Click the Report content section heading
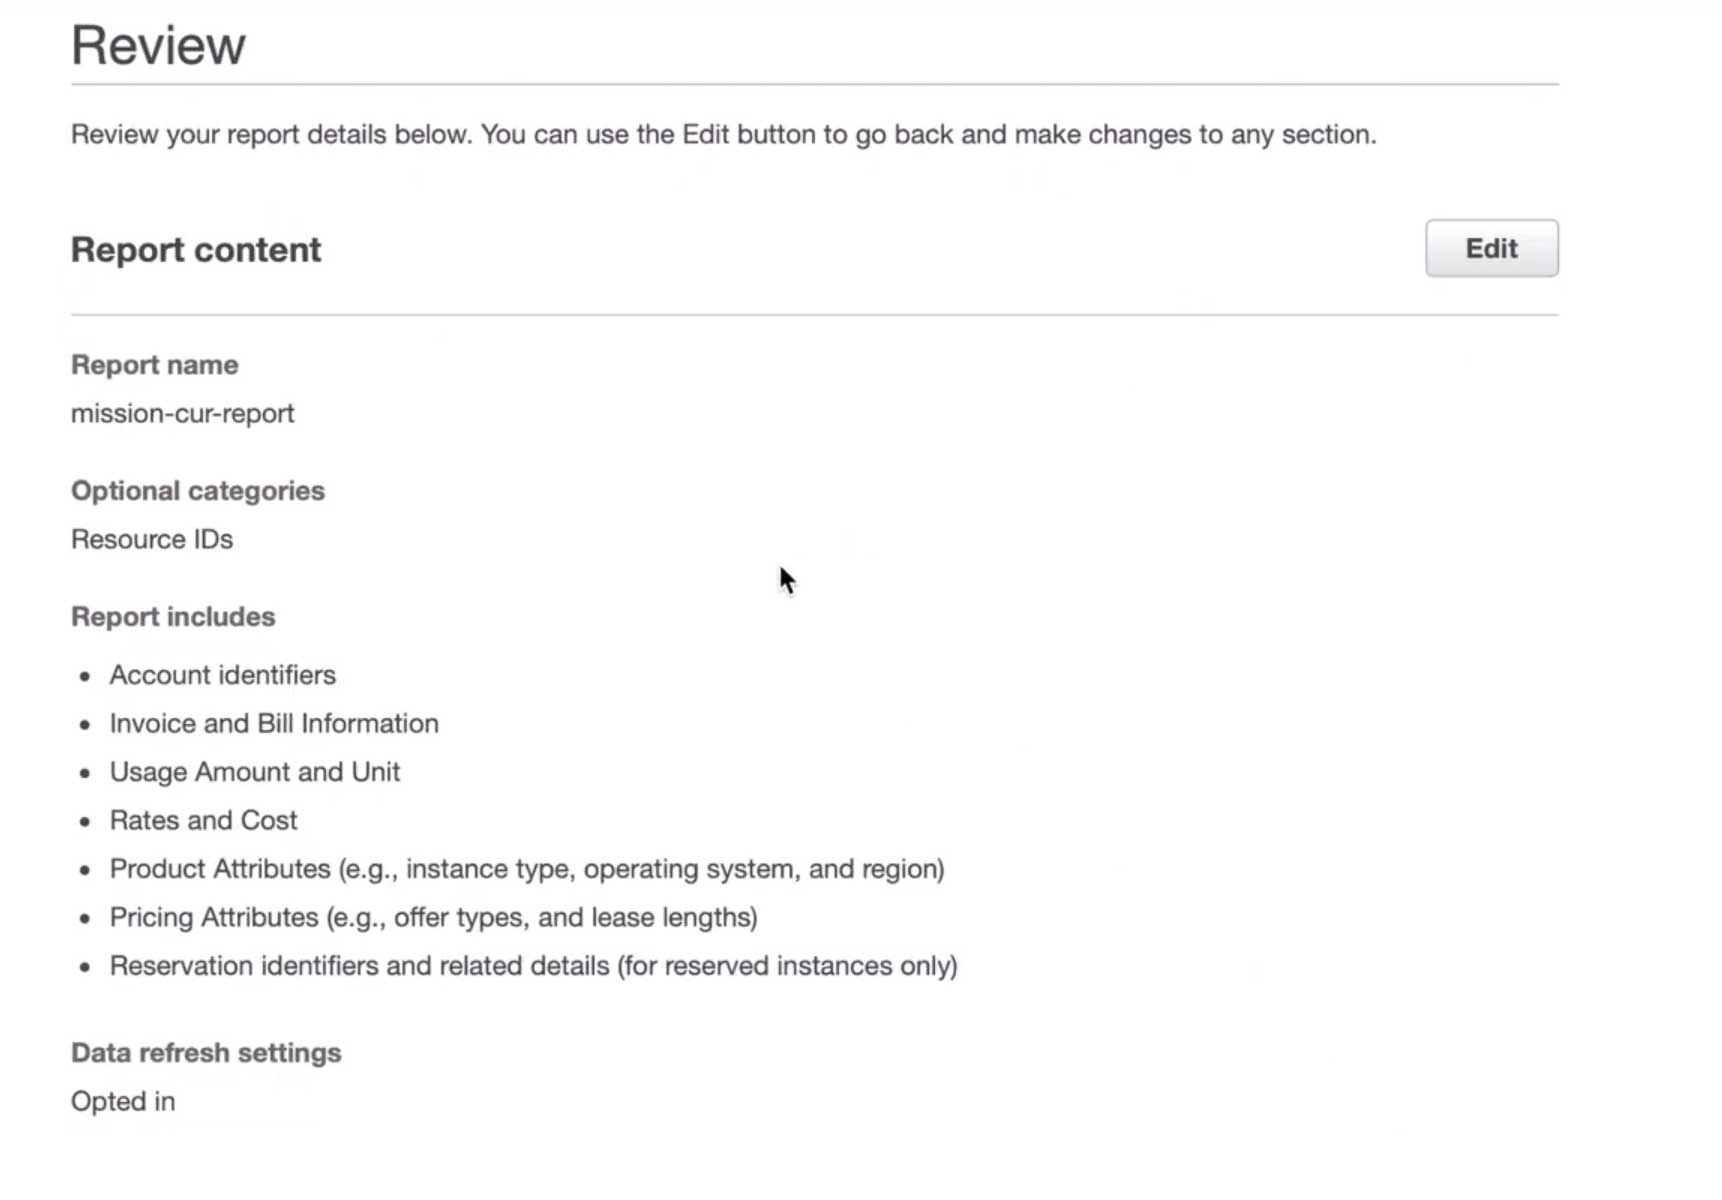 click(x=196, y=250)
